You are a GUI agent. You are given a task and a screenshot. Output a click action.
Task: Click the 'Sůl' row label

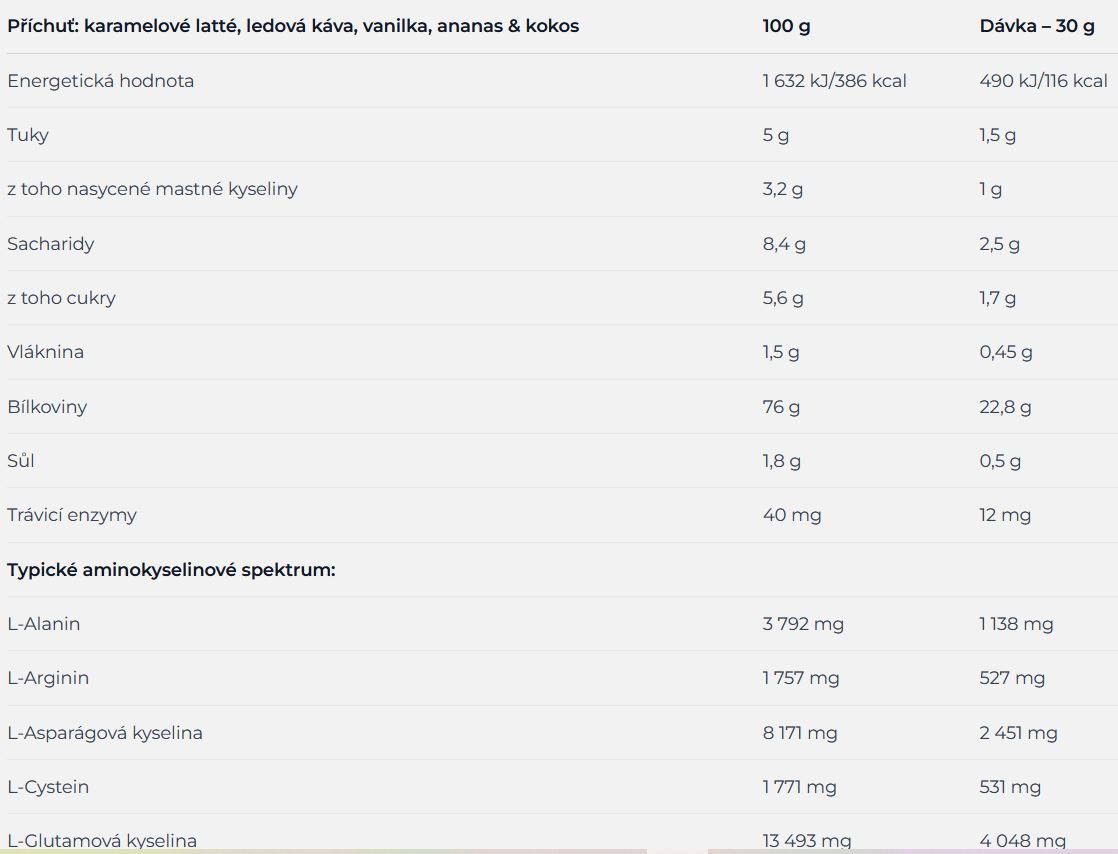point(21,461)
